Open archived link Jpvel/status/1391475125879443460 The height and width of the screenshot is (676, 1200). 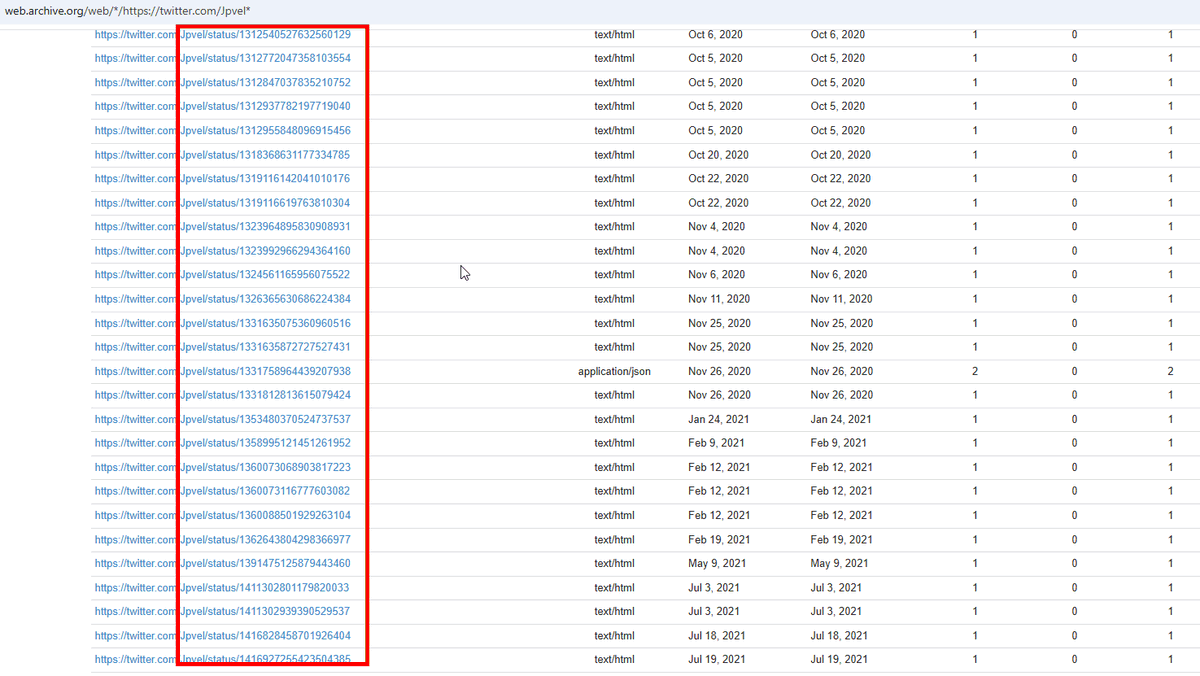(223, 563)
